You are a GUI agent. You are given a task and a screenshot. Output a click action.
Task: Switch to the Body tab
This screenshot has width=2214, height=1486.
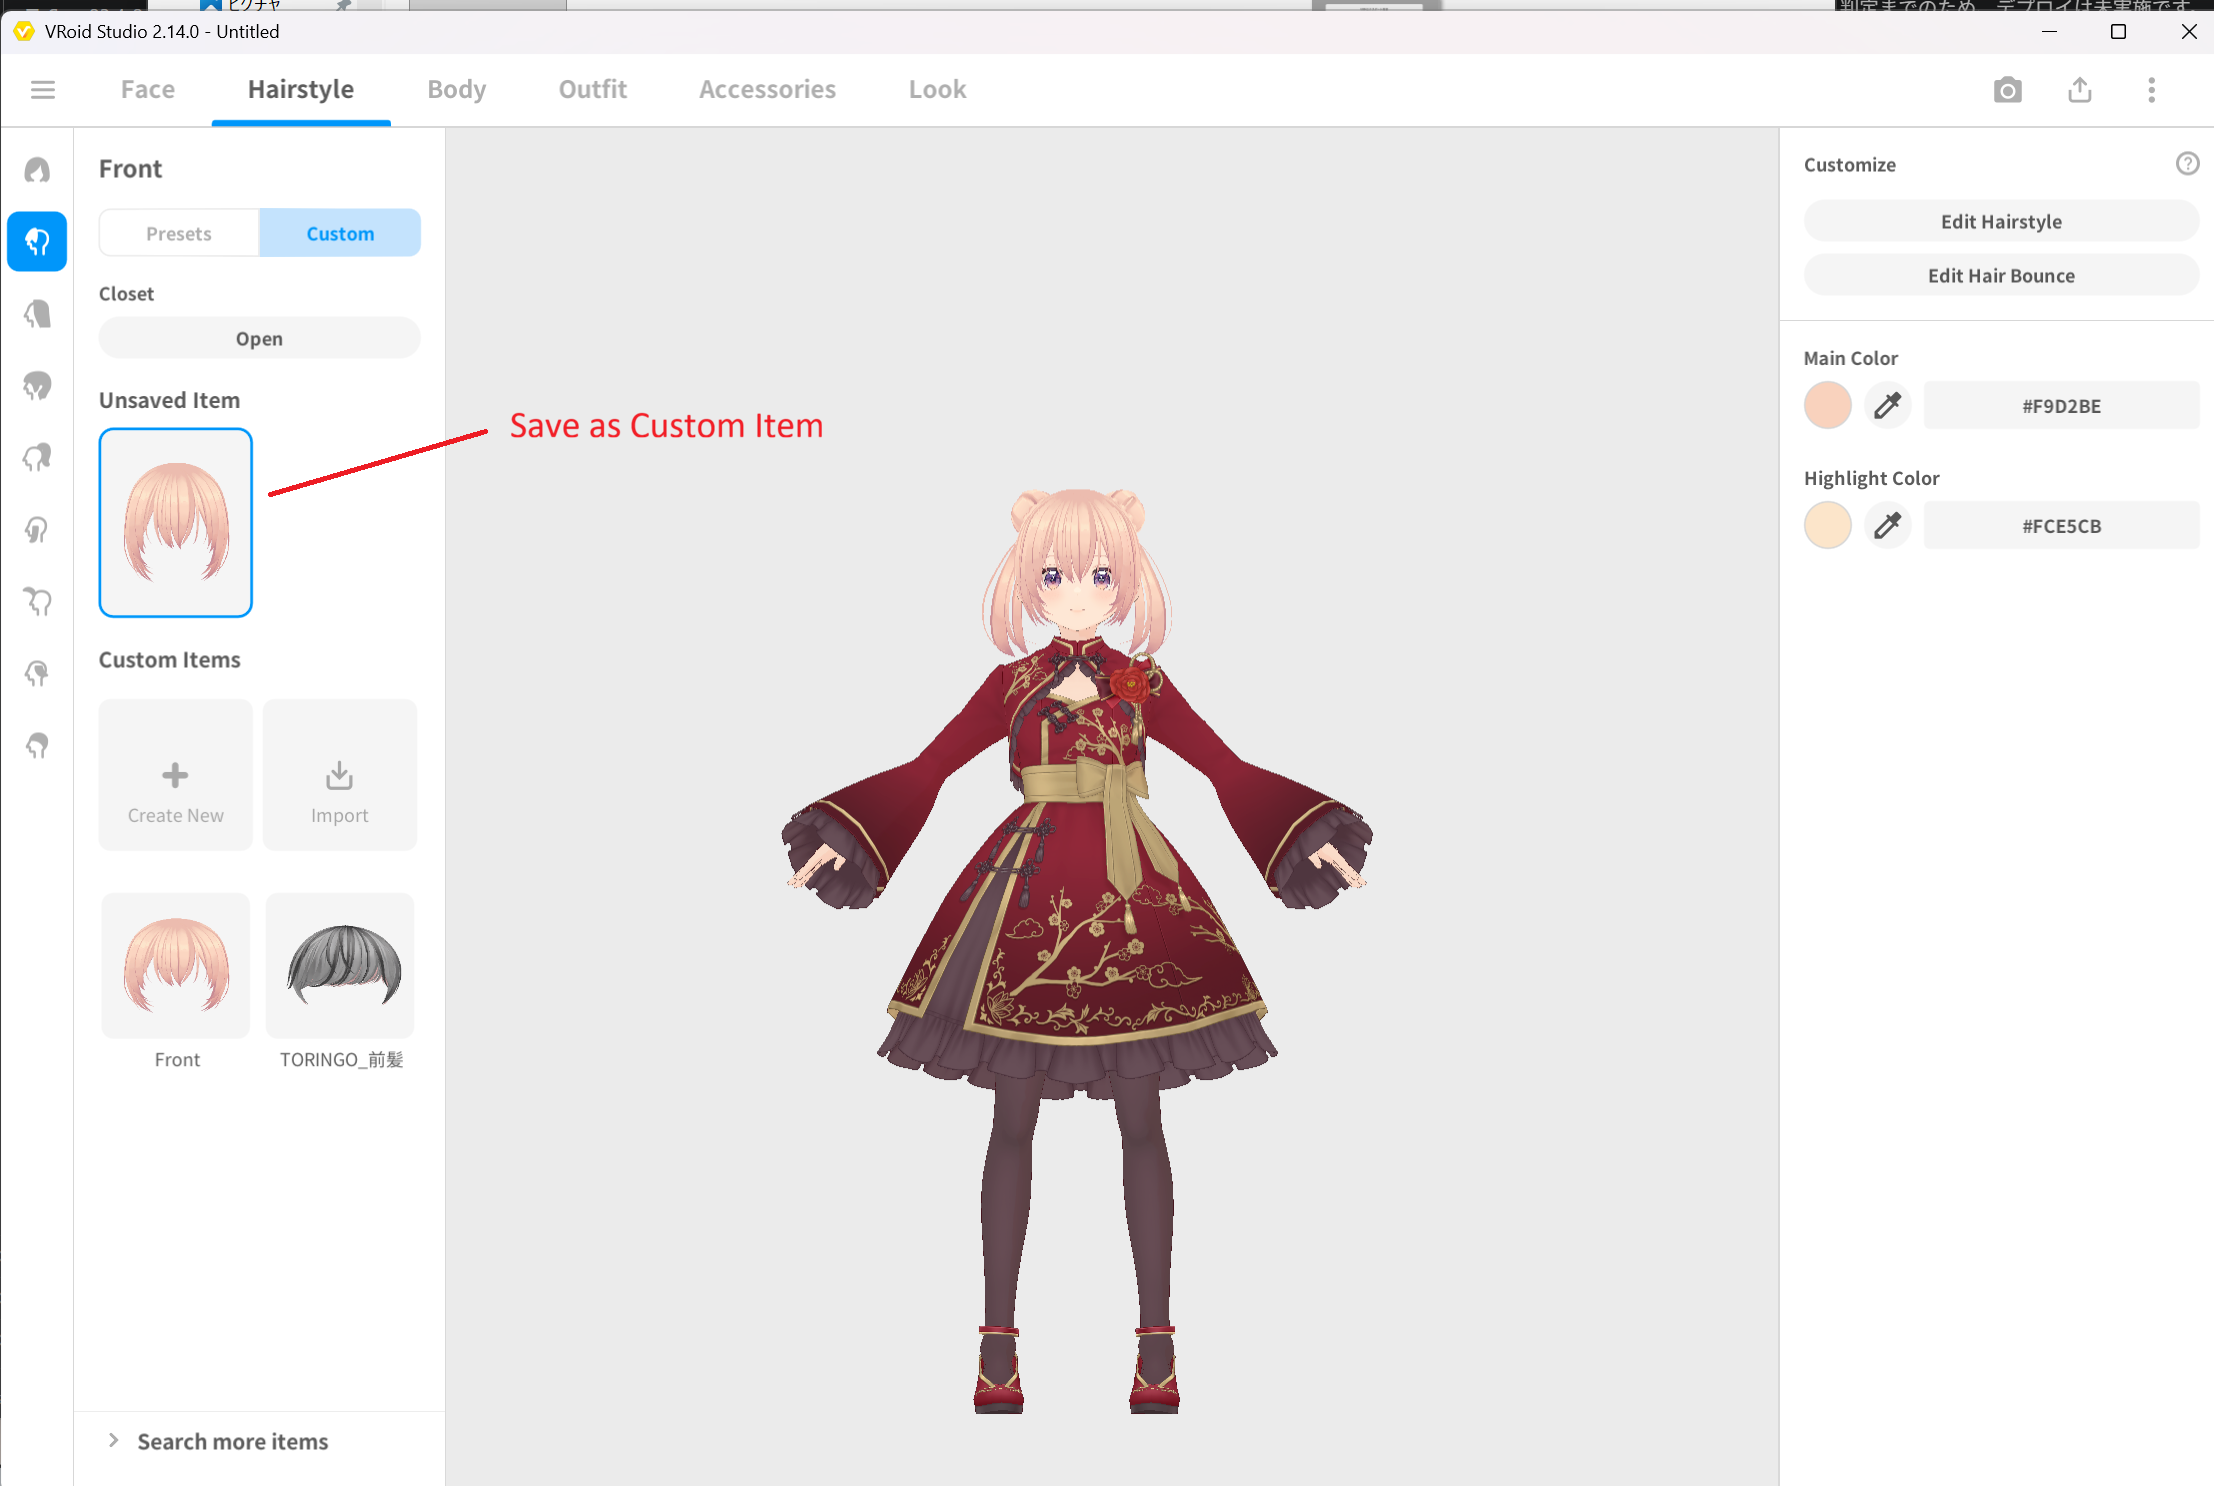point(456,90)
